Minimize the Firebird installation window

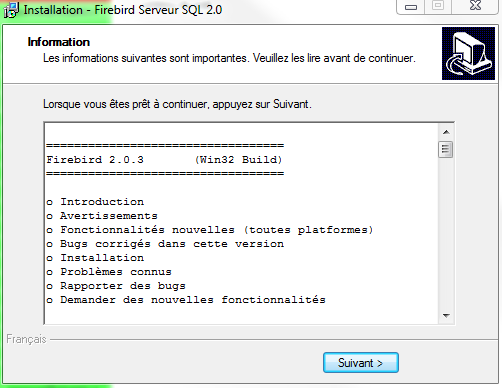click(x=411, y=7)
